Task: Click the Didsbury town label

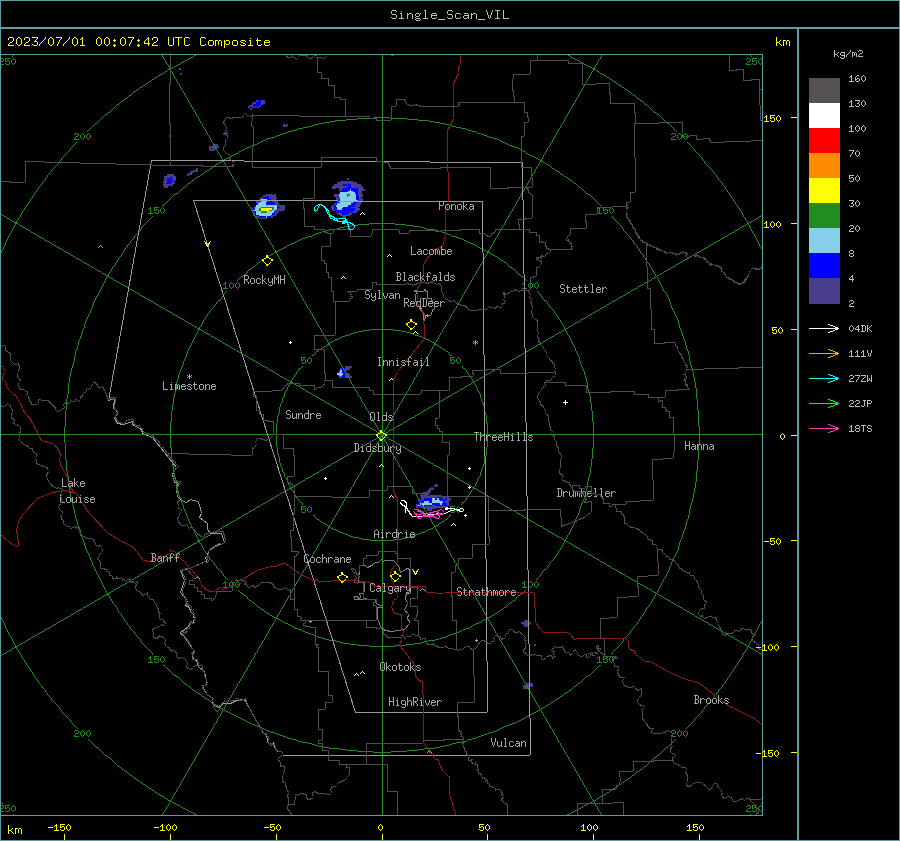Action: (x=377, y=448)
